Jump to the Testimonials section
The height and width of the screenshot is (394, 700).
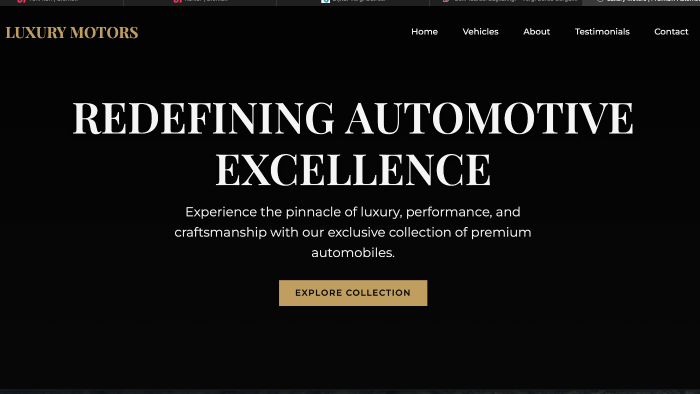602,32
